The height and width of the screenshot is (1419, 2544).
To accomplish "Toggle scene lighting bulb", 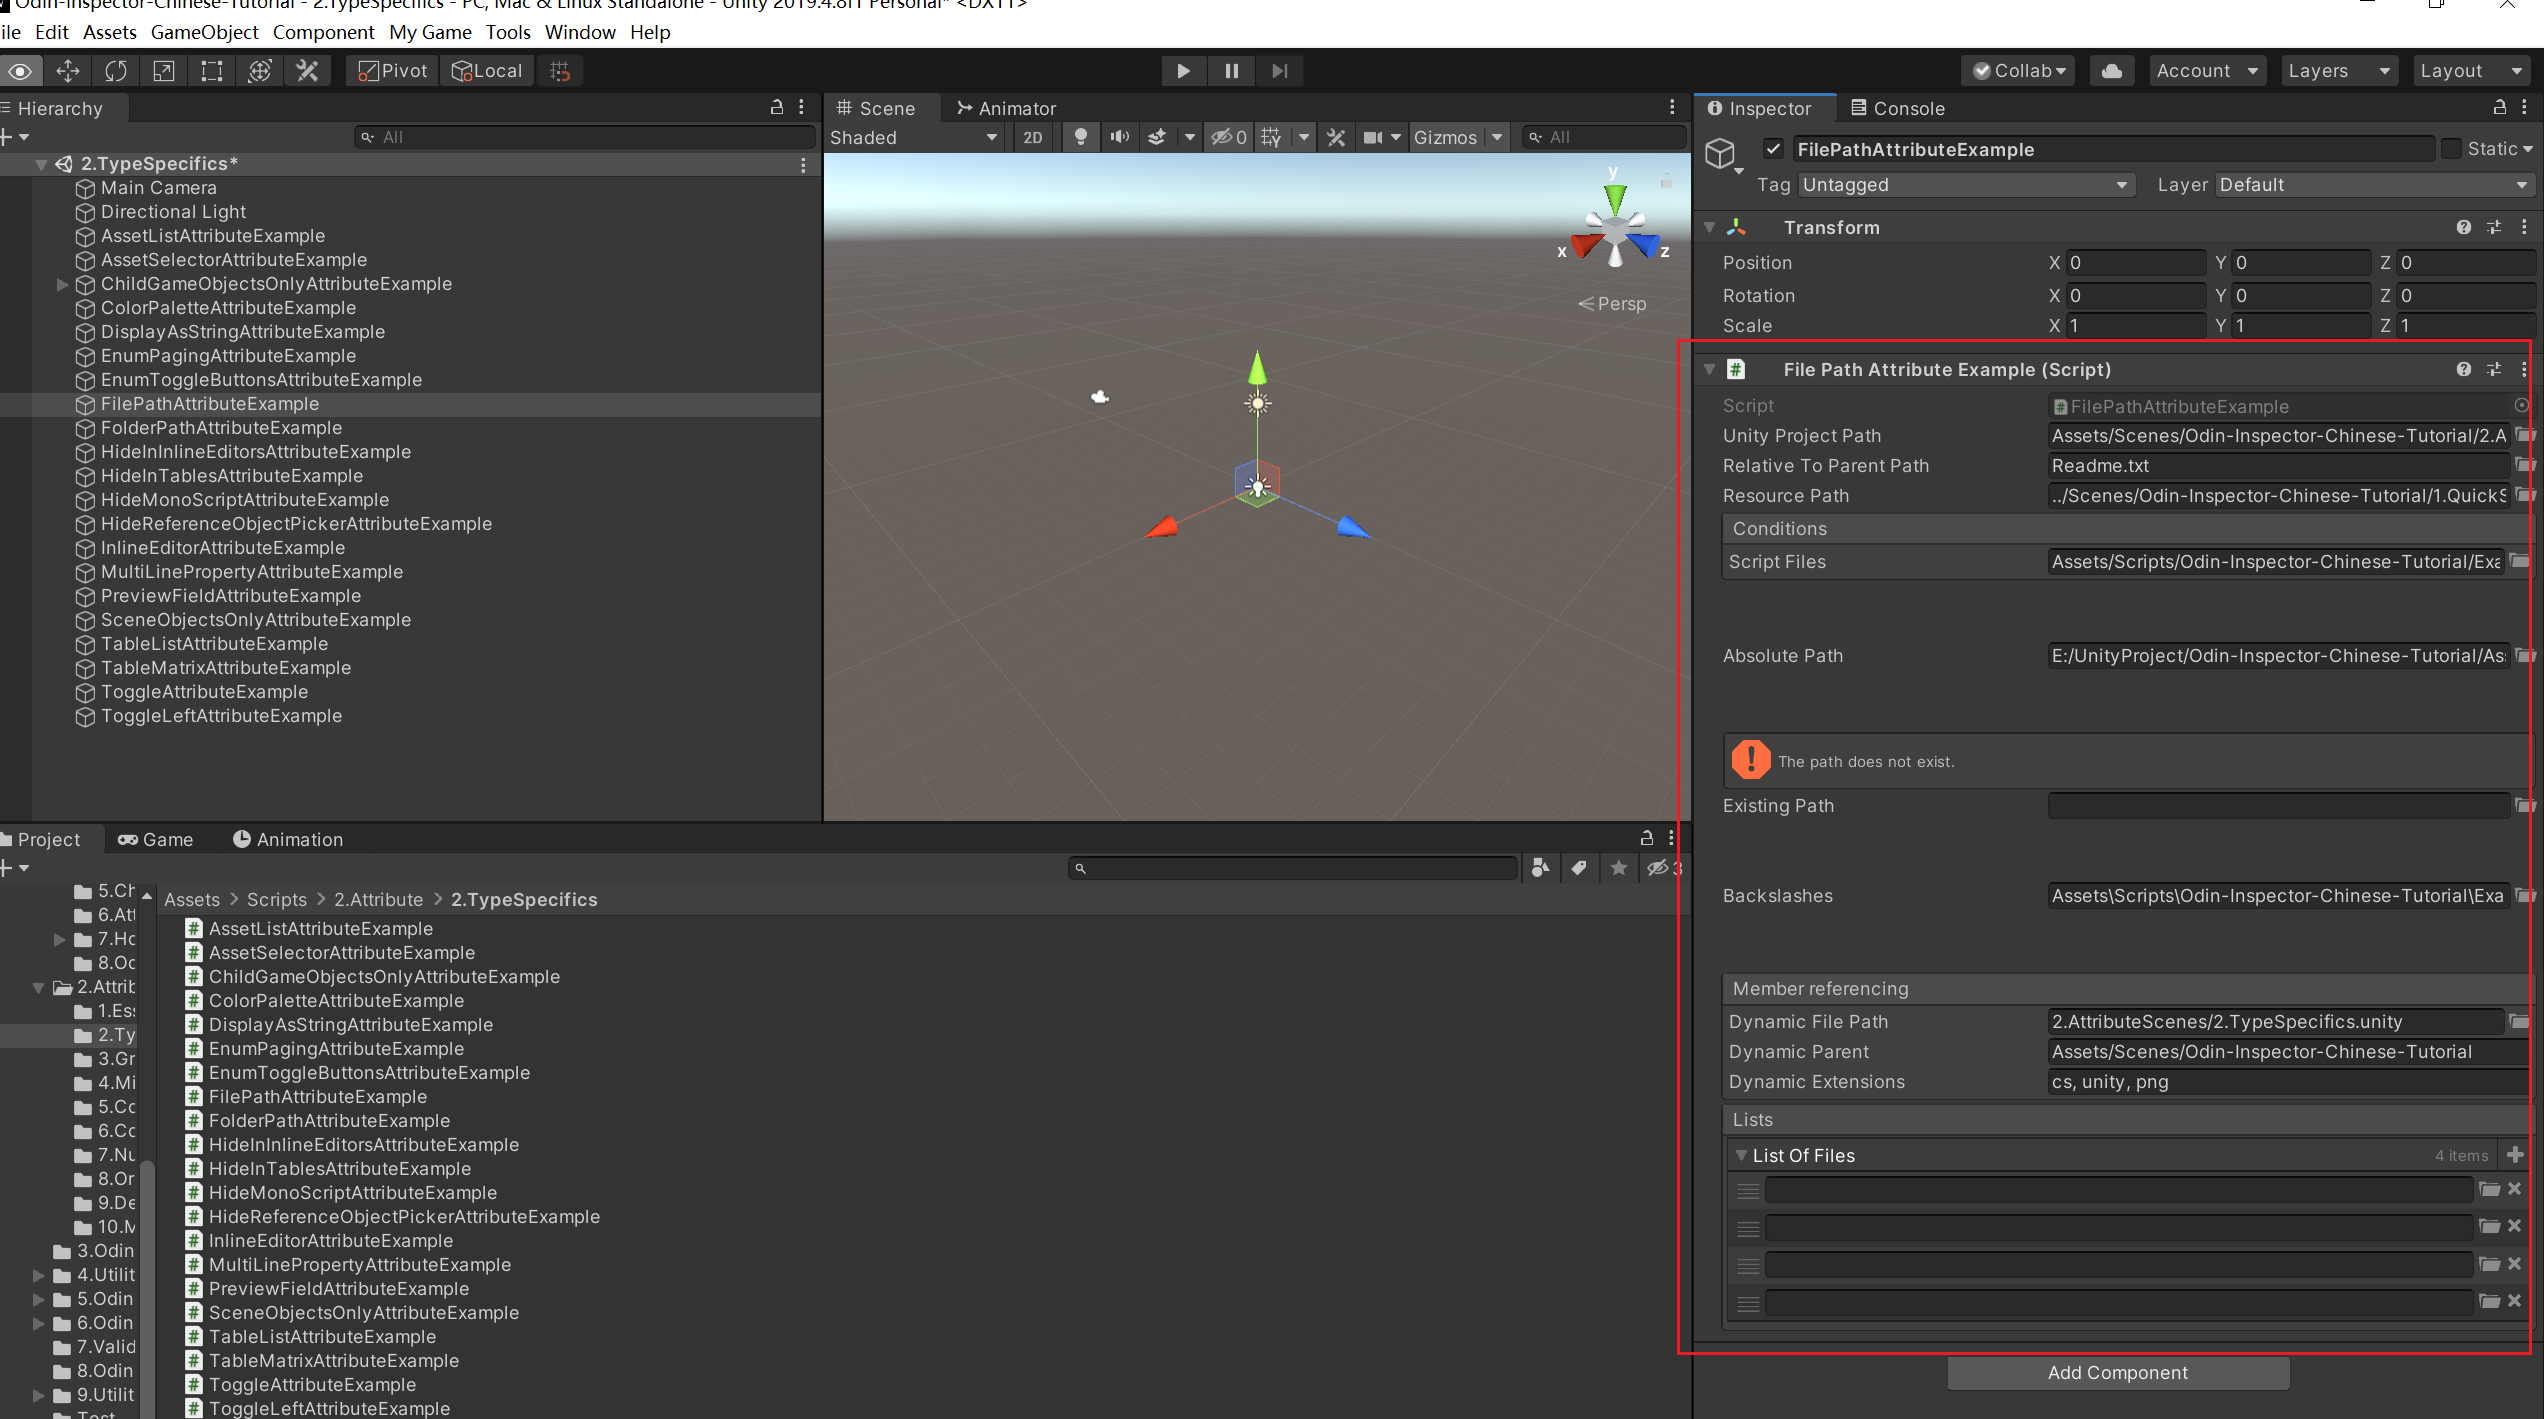I will (x=1080, y=137).
